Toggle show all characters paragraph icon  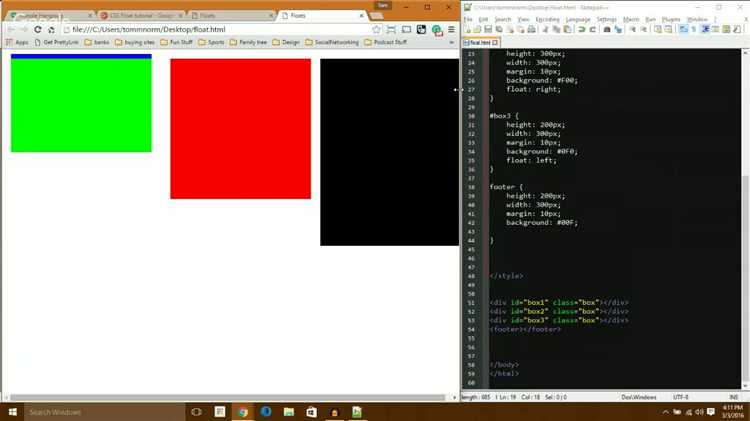click(x=694, y=29)
